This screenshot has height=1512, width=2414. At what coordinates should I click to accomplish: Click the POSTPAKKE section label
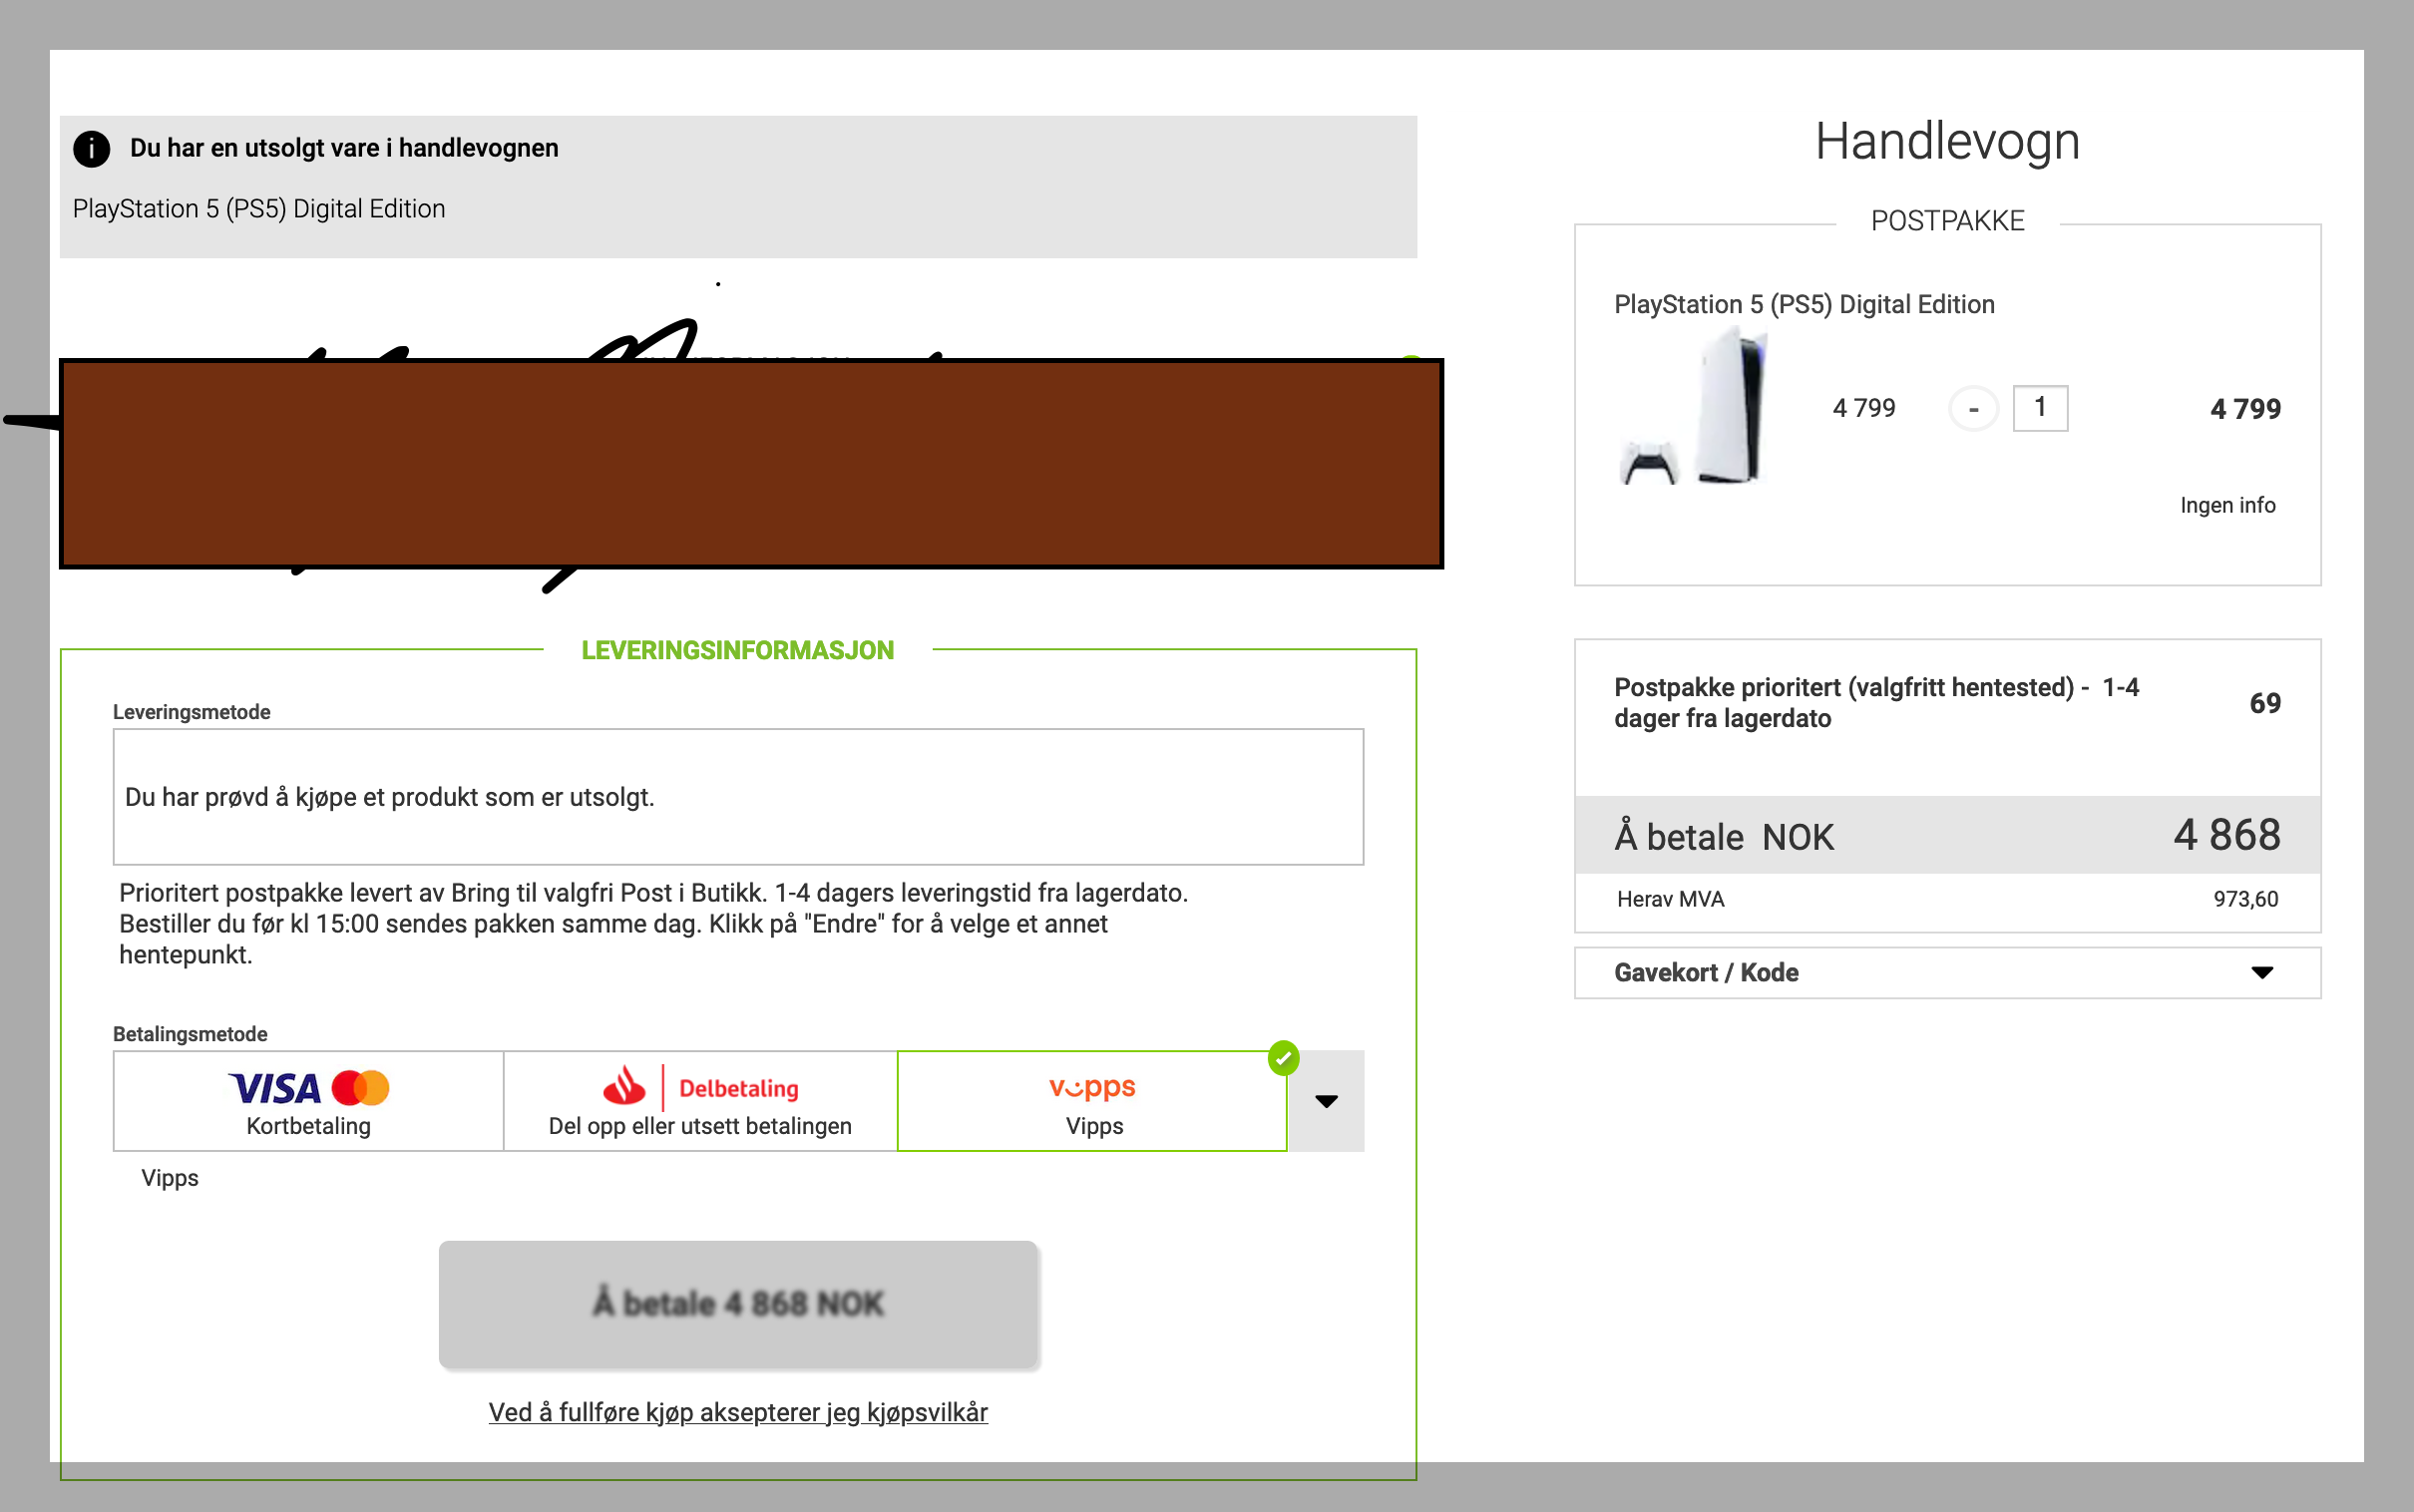[1947, 221]
